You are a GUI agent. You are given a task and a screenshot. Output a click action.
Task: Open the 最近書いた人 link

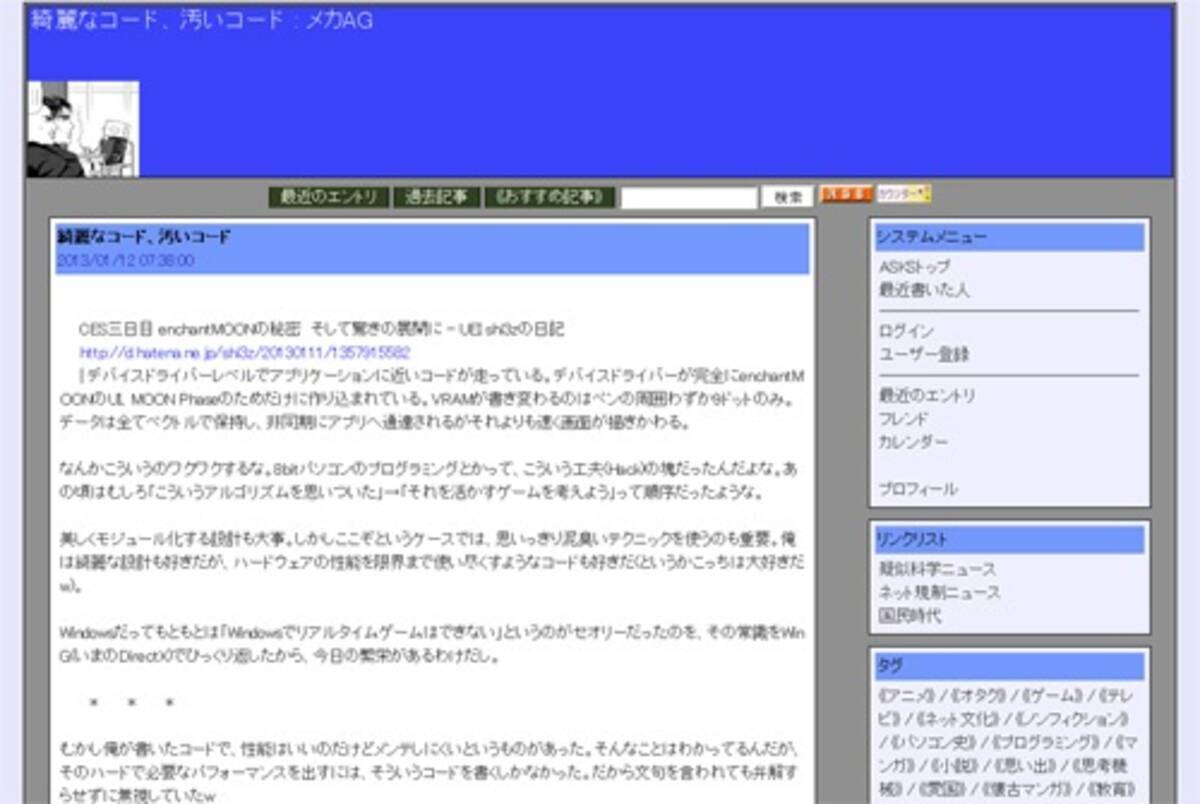(x=924, y=290)
